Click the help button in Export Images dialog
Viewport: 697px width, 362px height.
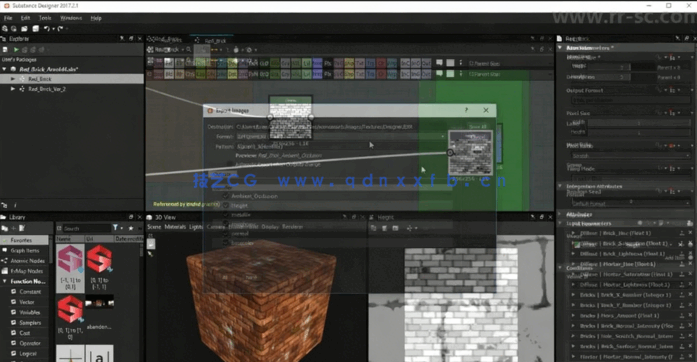[x=466, y=110]
